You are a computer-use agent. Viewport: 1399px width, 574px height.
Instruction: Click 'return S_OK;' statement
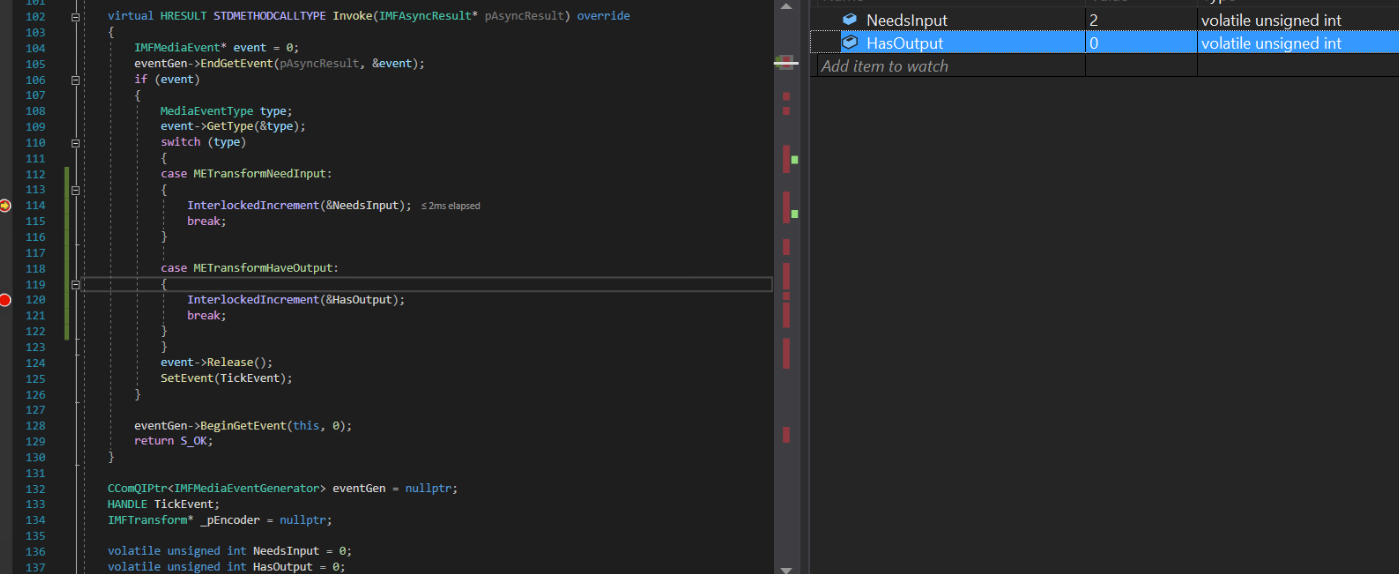pyautogui.click(x=174, y=442)
